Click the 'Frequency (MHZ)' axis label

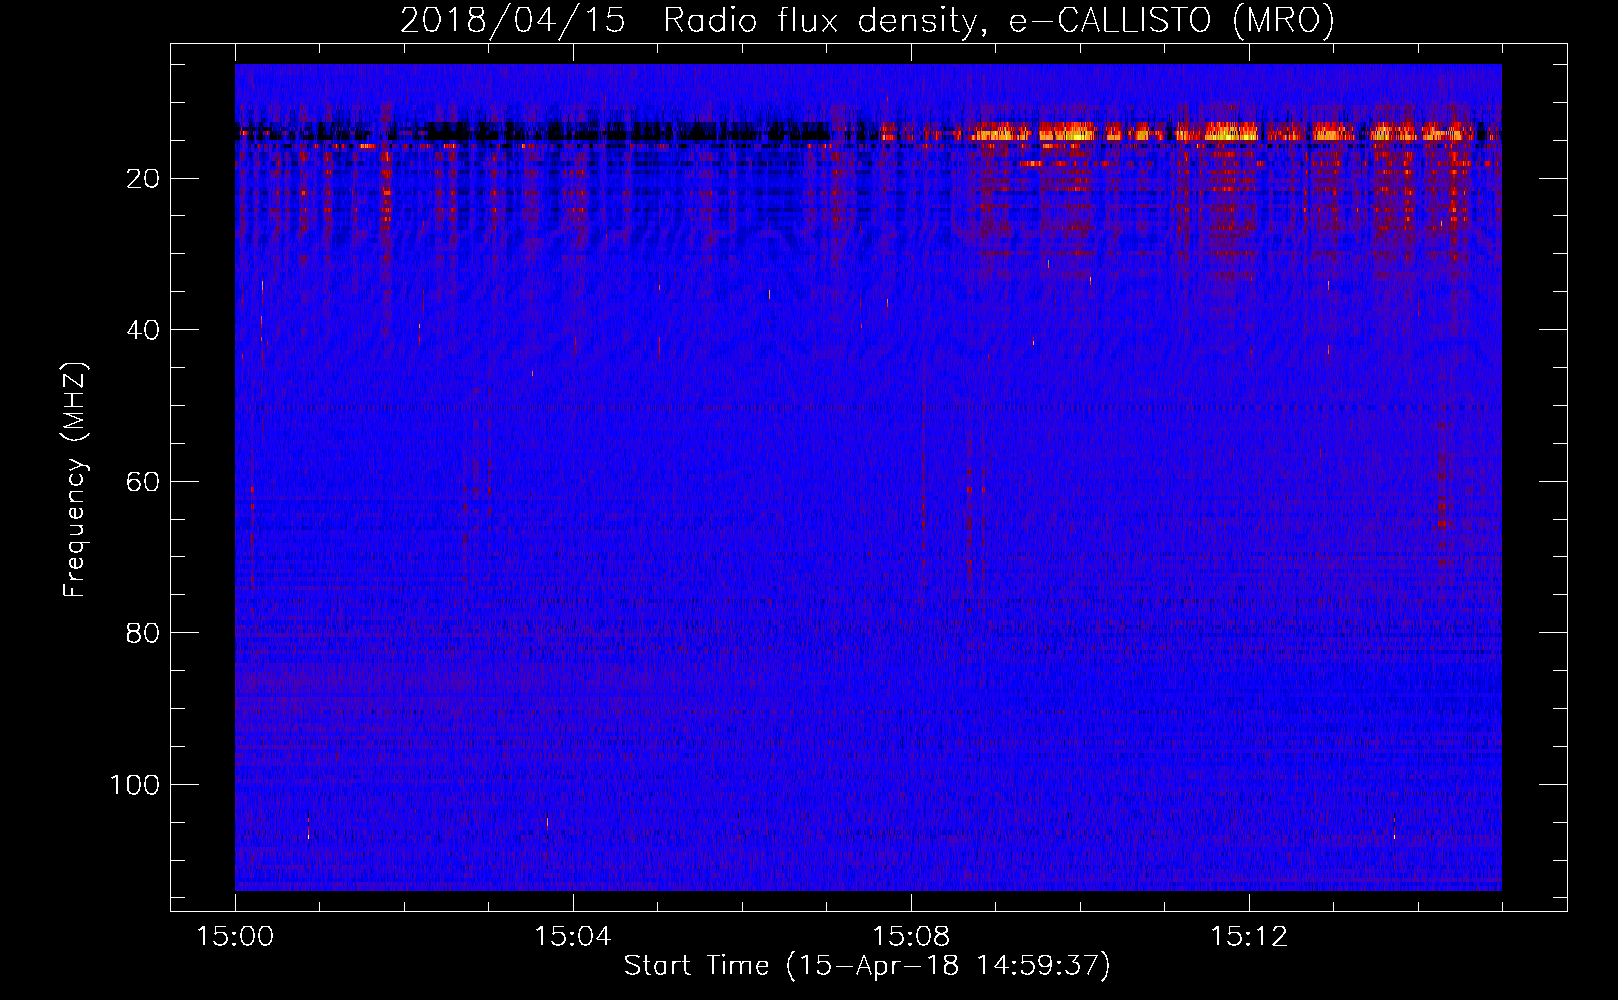pos(75,480)
